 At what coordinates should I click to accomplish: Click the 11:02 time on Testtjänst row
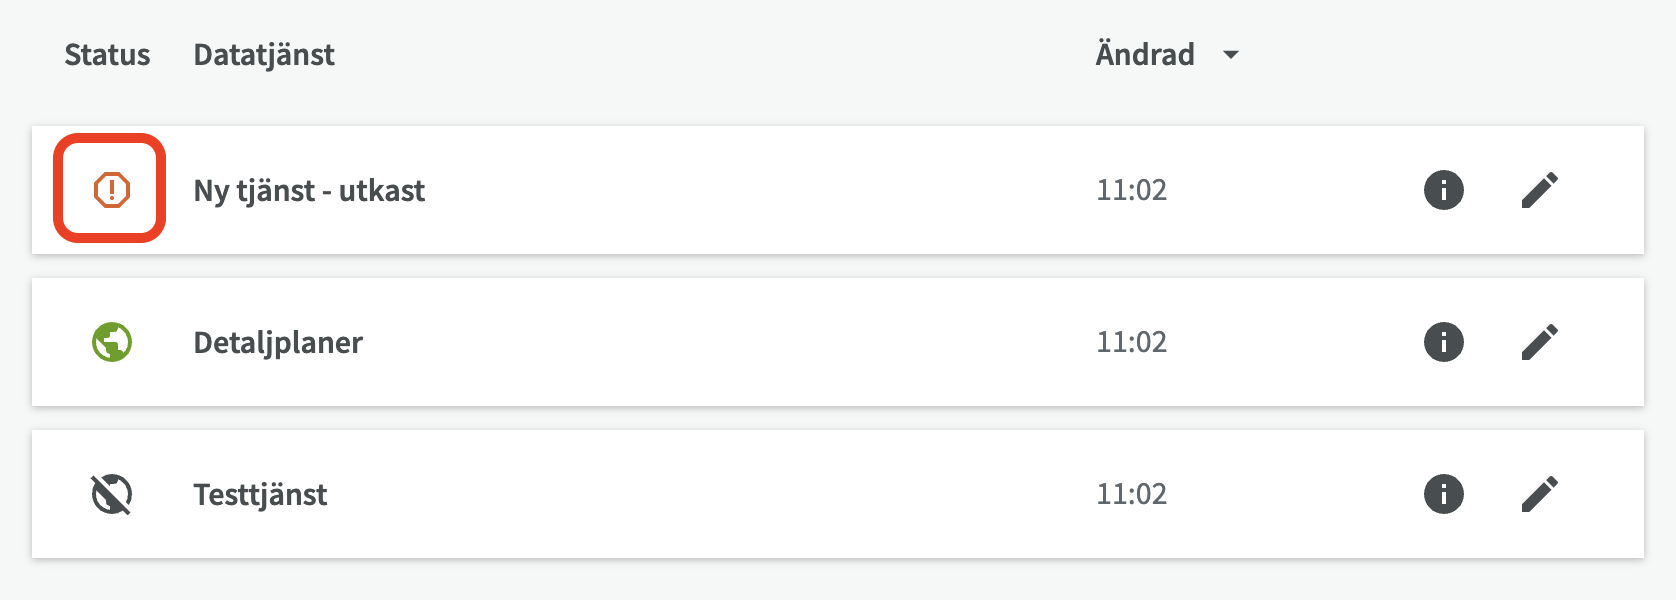pyautogui.click(x=1131, y=494)
